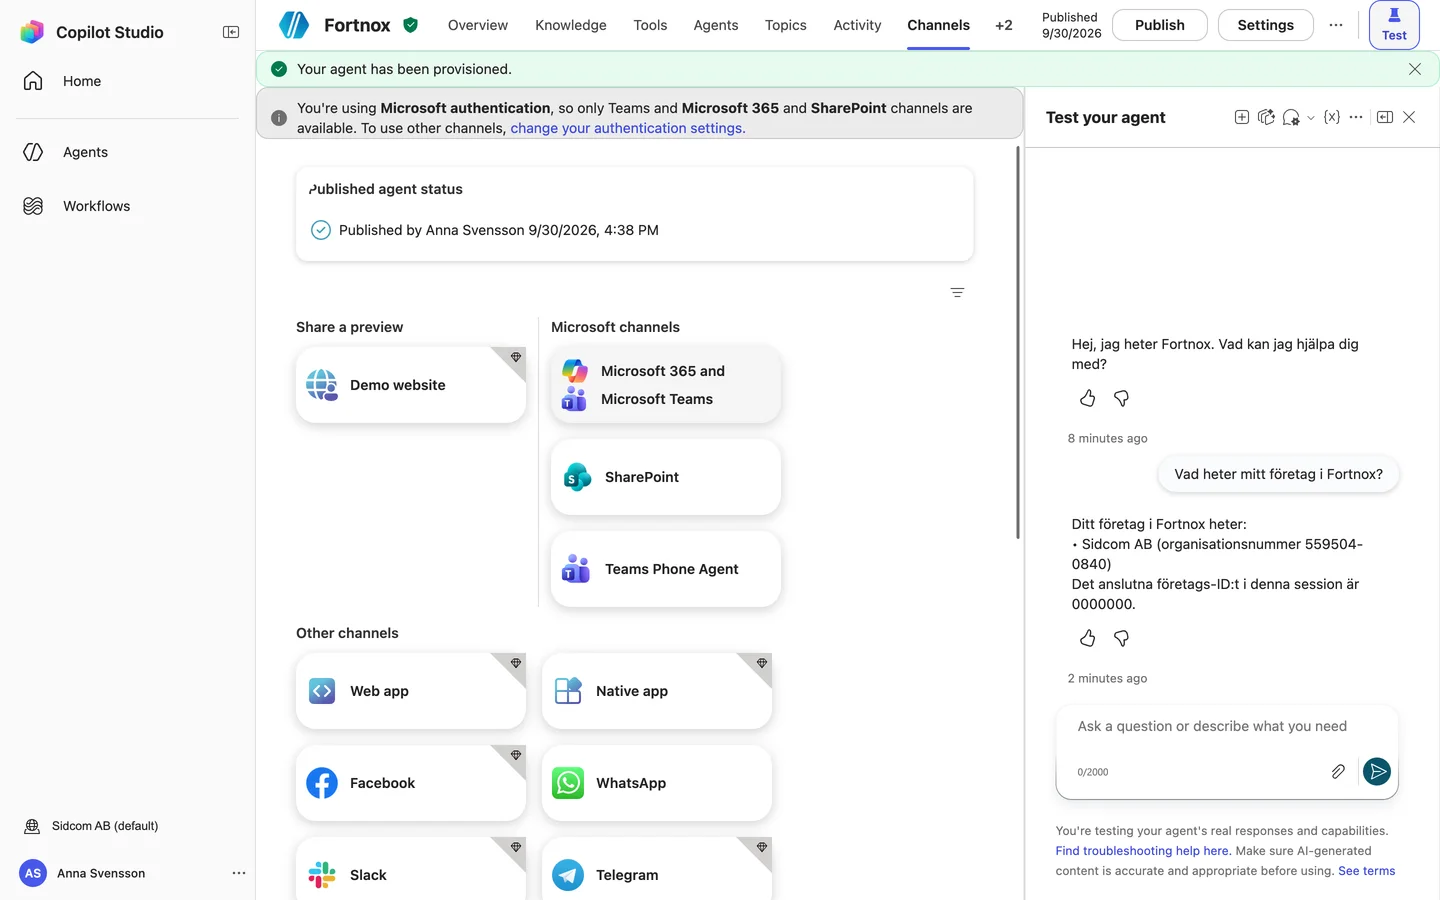Screen dimensions: 1440x900
Task: Navigate to Home in sidebar
Action: coord(82,81)
